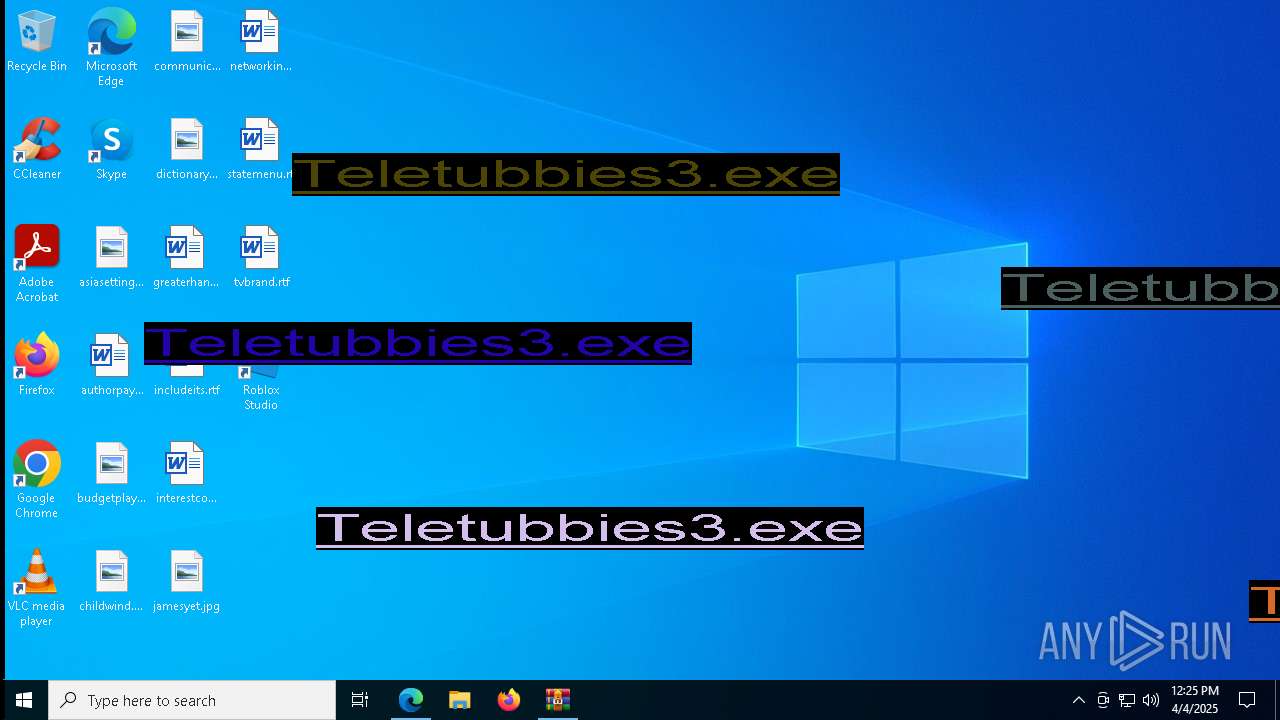1280x720 pixels.
Task: Select the jamesyet.jpg image file
Action: coord(187,582)
